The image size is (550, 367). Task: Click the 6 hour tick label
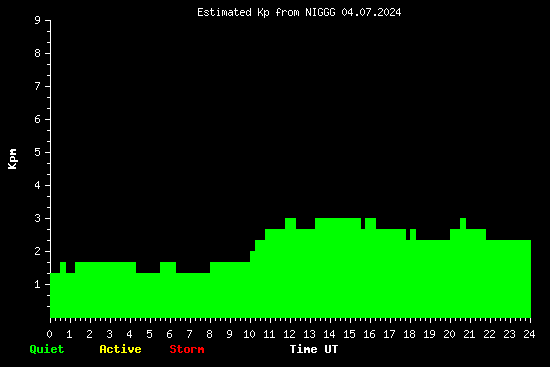[169, 334]
